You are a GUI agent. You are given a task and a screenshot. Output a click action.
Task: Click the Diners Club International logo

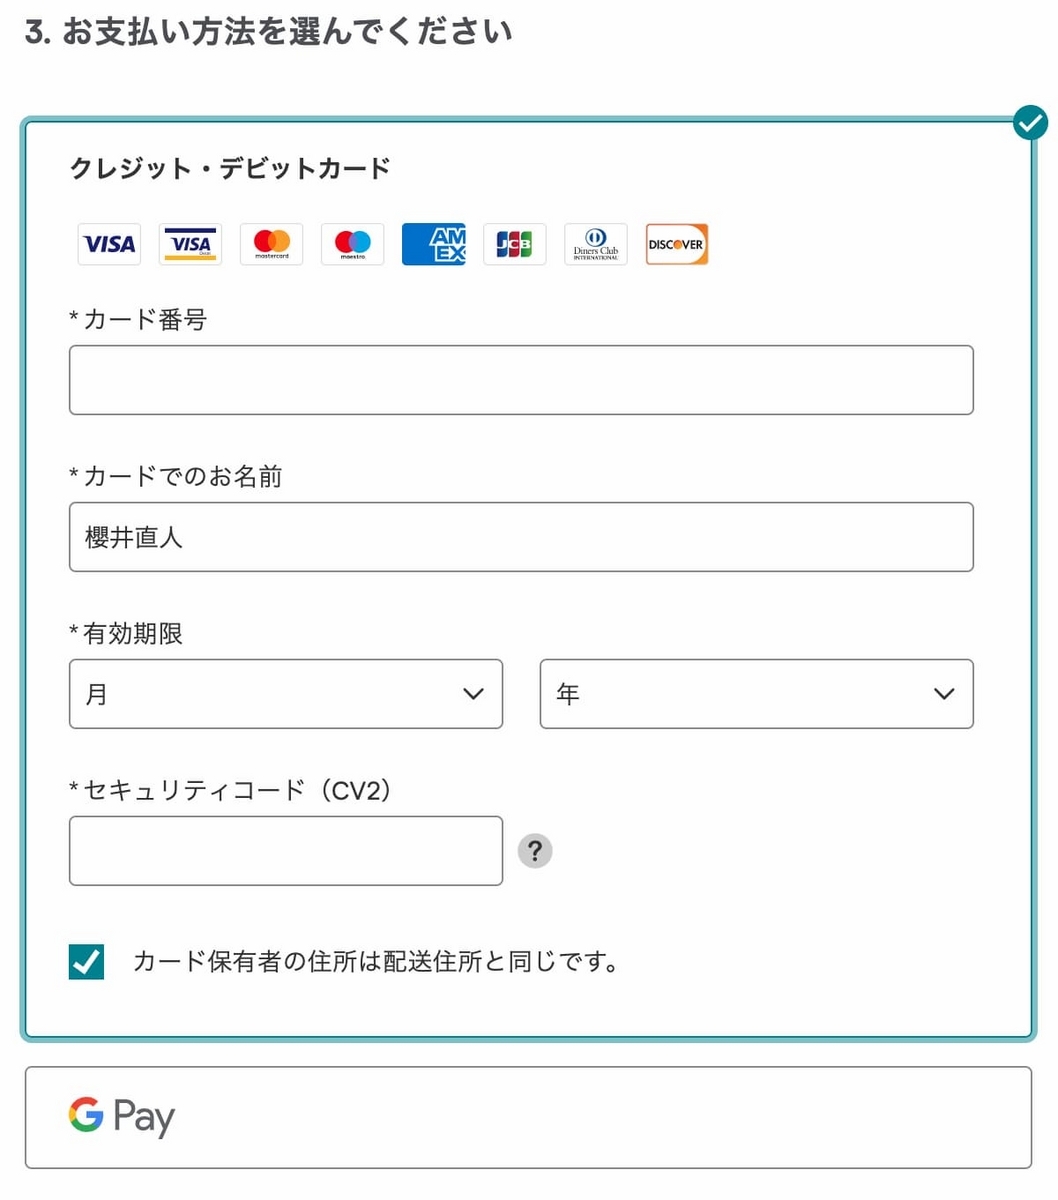(x=595, y=243)
